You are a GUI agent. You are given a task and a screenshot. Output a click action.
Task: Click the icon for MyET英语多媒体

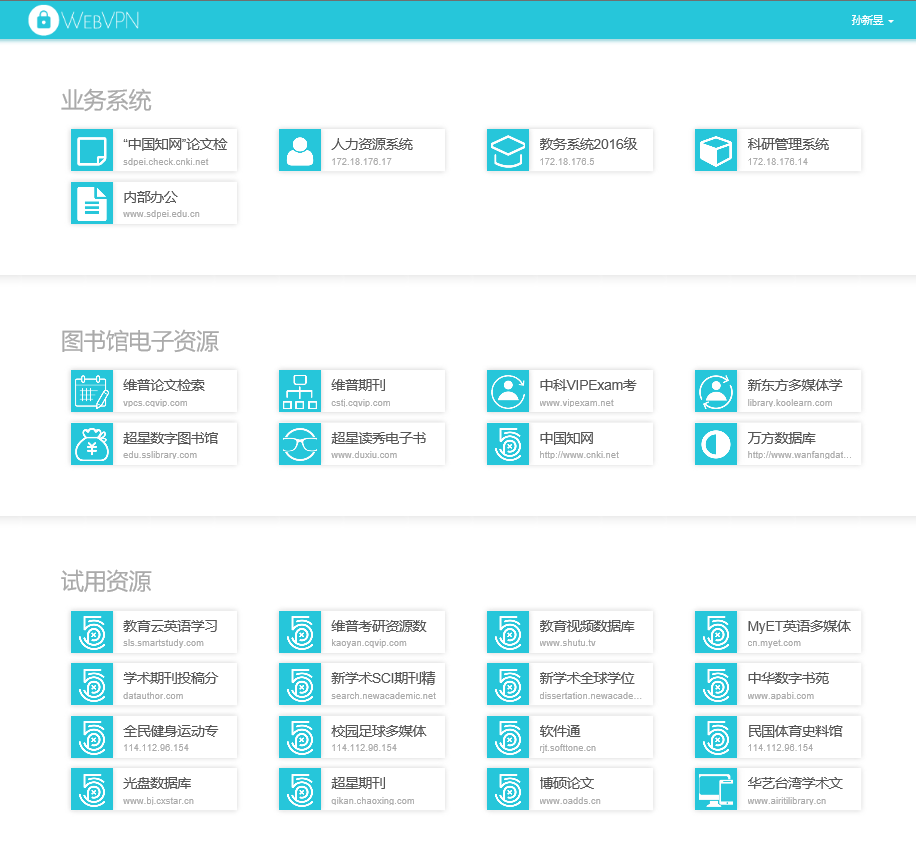tap(716, 632)
